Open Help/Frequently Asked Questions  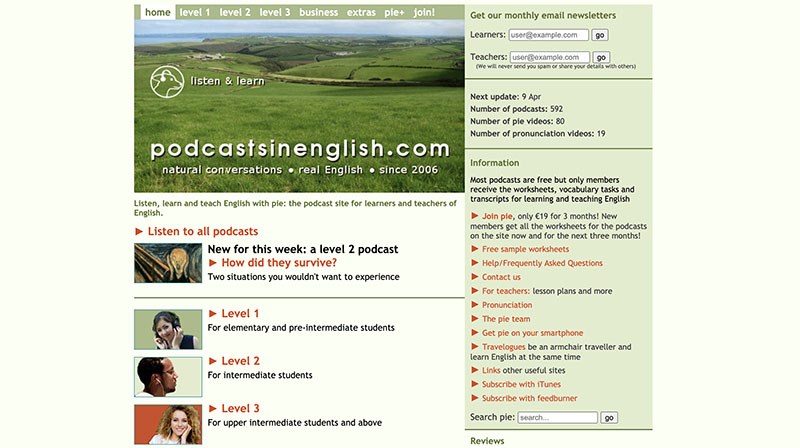coord(542,263)
